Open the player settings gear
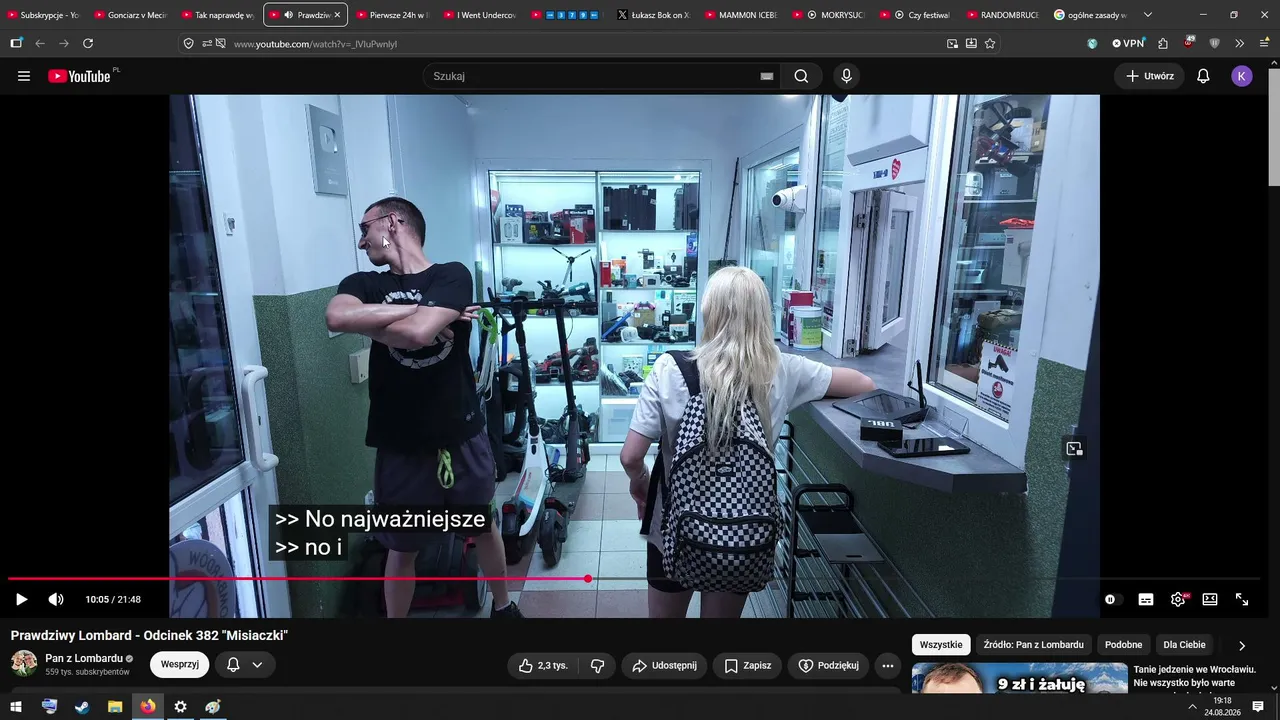 tap(1178, 599)
